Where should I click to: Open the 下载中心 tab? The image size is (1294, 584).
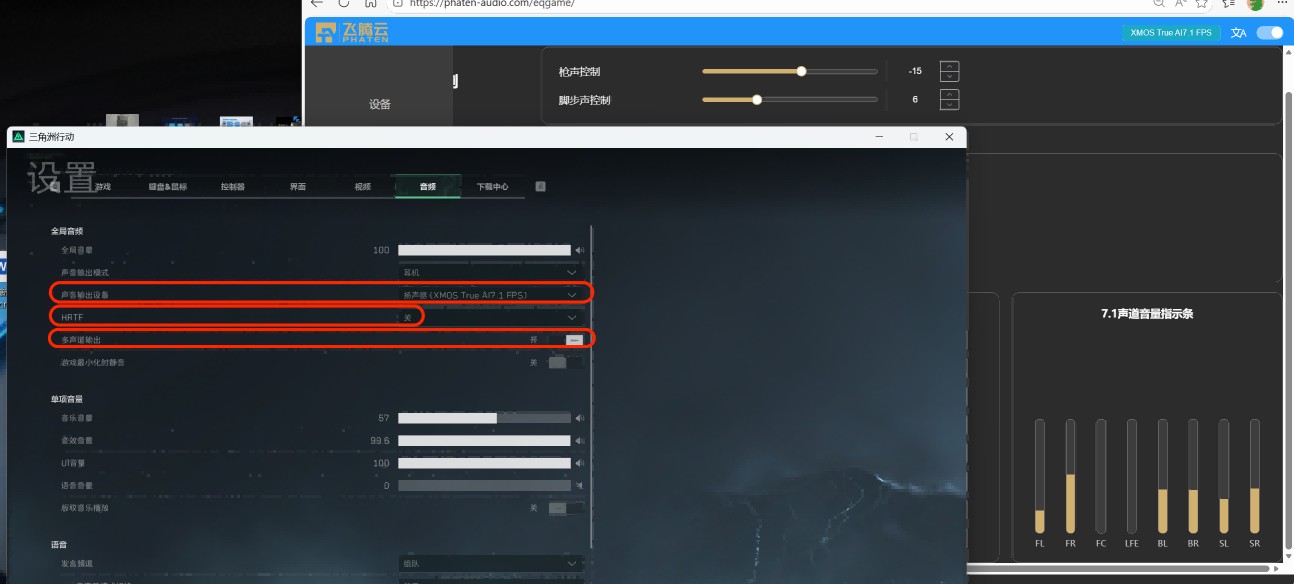(493, 186)
